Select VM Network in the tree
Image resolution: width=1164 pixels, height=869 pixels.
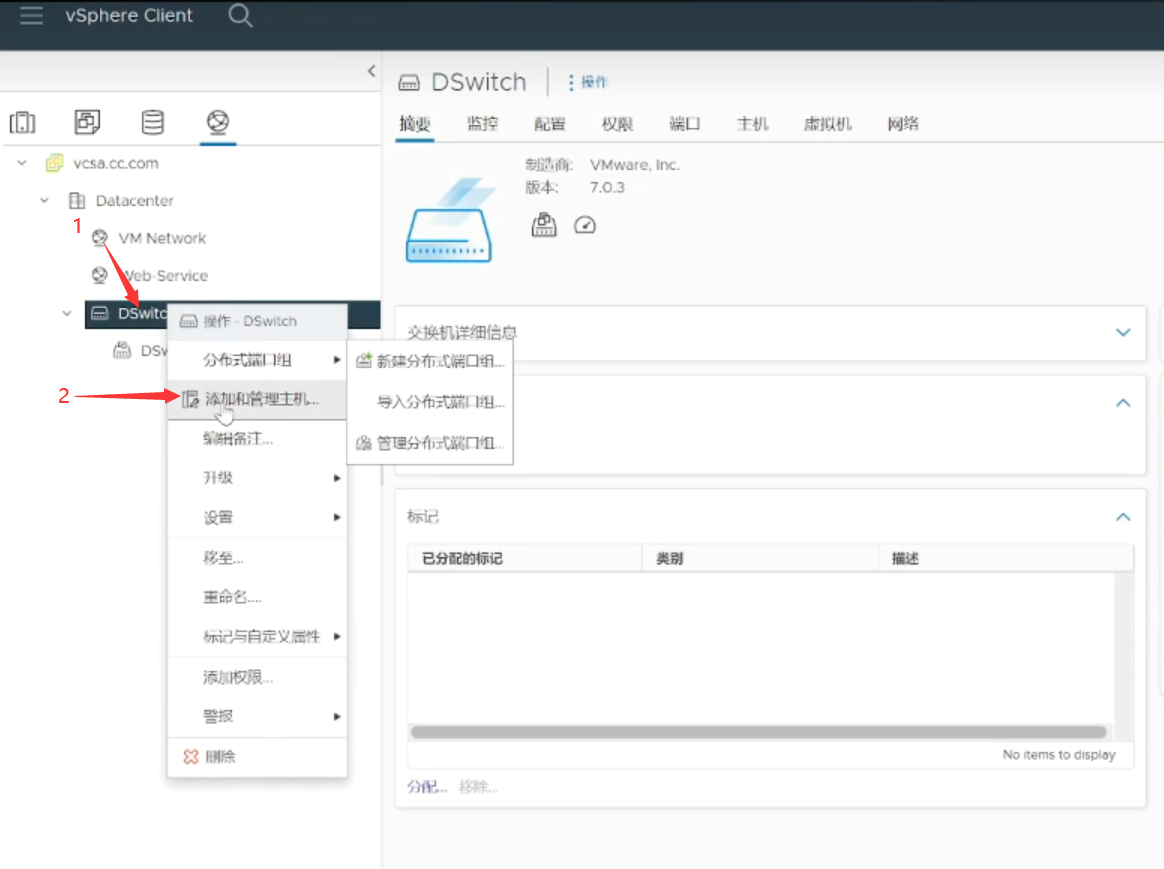pyautogui.click(x=162, y=238)
